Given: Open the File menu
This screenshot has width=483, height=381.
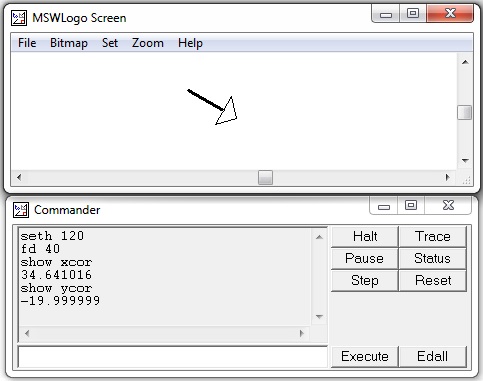Looking at the screenshot, I should coord(27,43).
